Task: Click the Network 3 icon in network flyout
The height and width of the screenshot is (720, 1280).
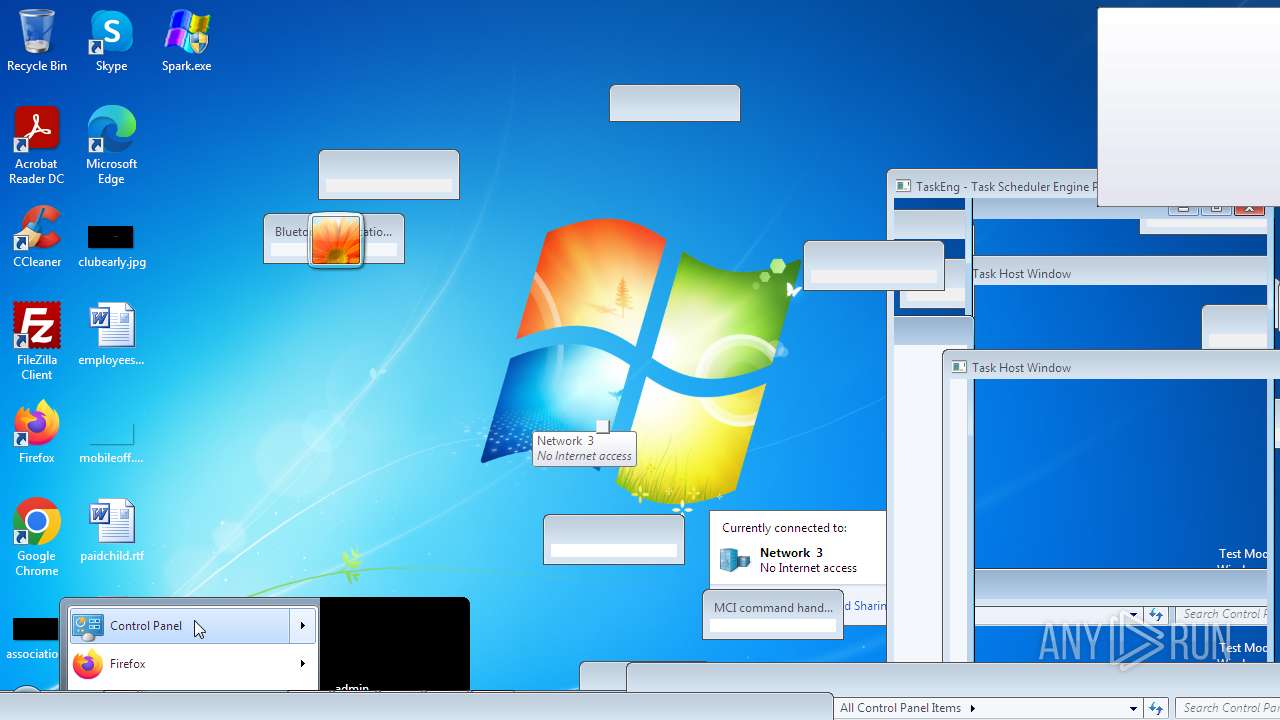Action: tap(735, 560)
